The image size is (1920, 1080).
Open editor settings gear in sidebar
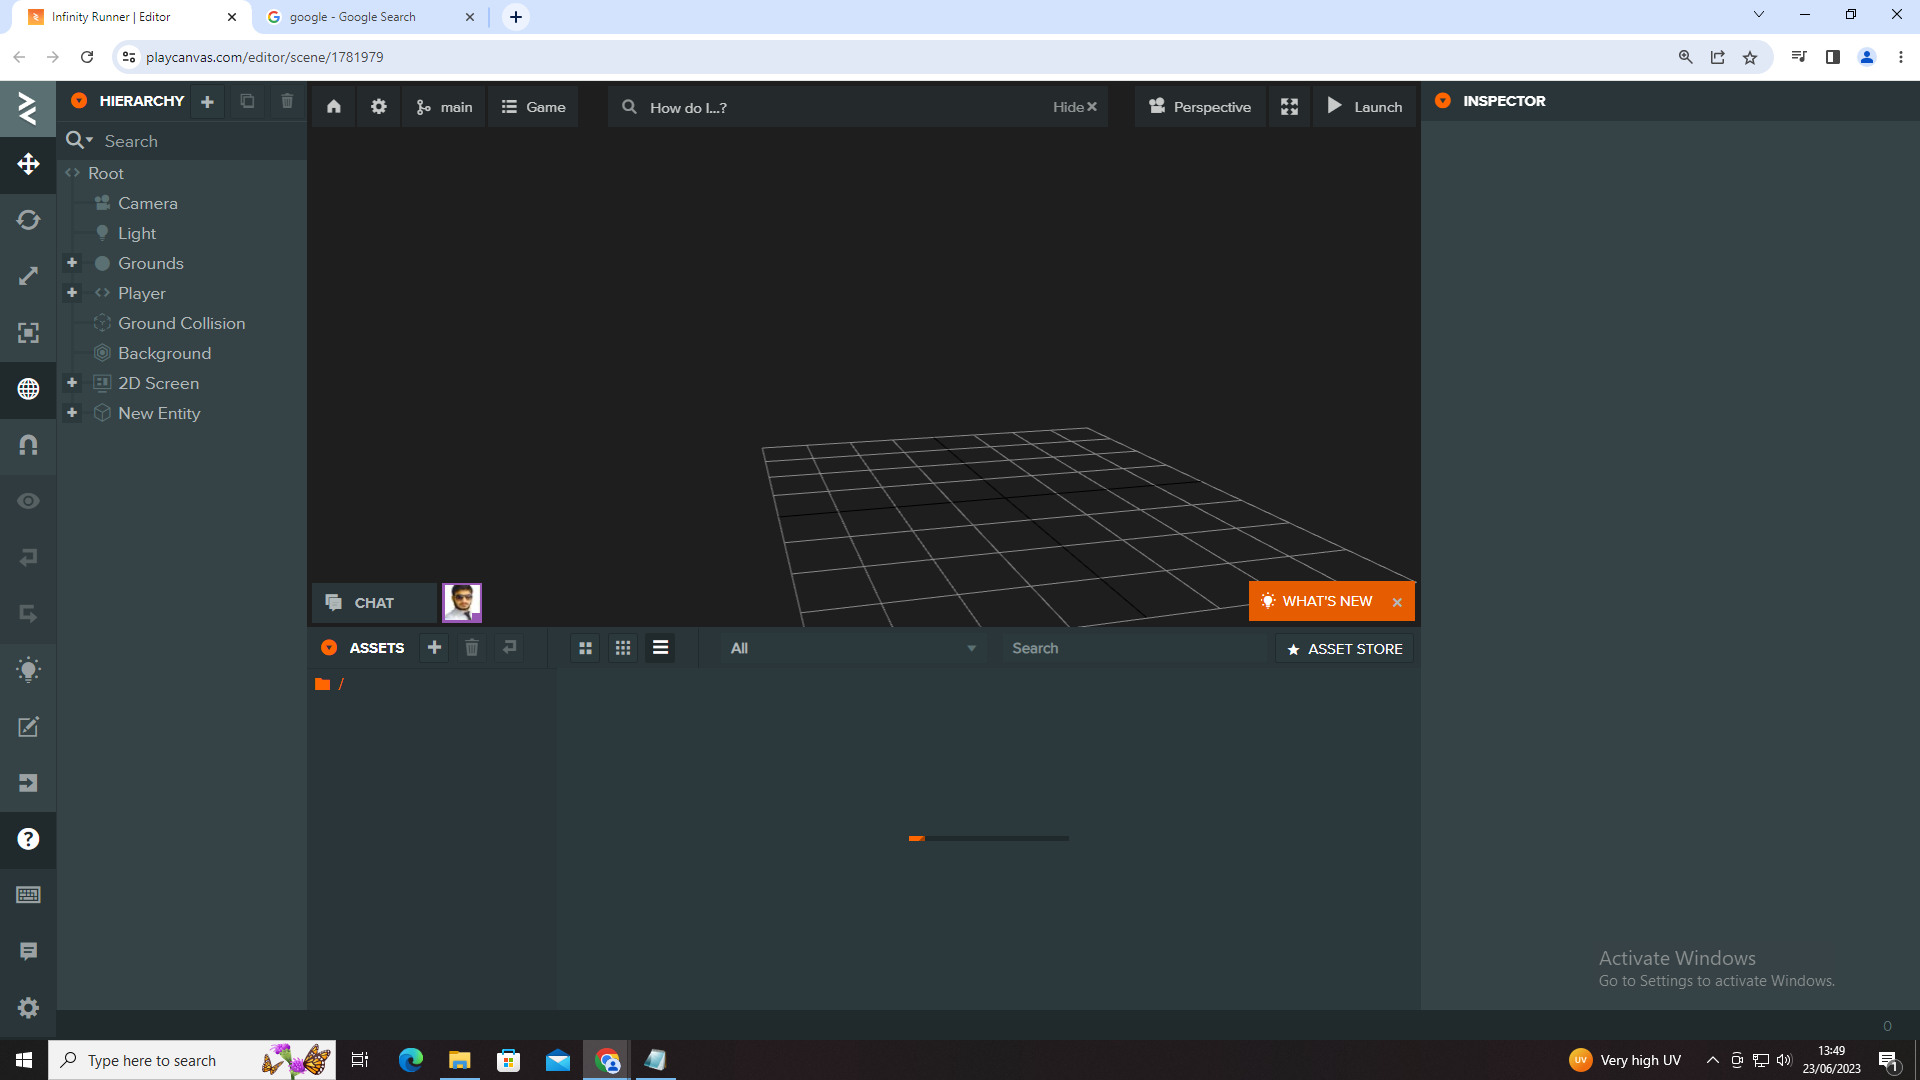[28, 1007]
